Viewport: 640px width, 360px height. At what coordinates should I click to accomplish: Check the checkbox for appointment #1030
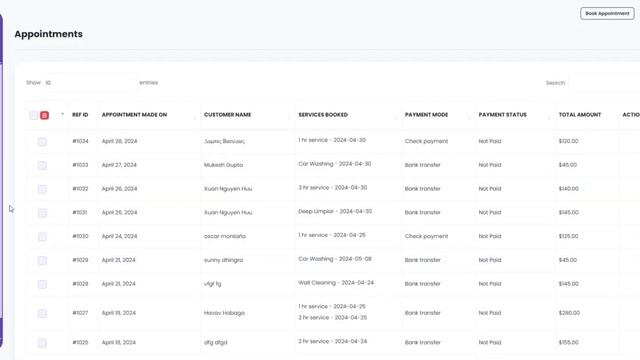tap(42, 236)
